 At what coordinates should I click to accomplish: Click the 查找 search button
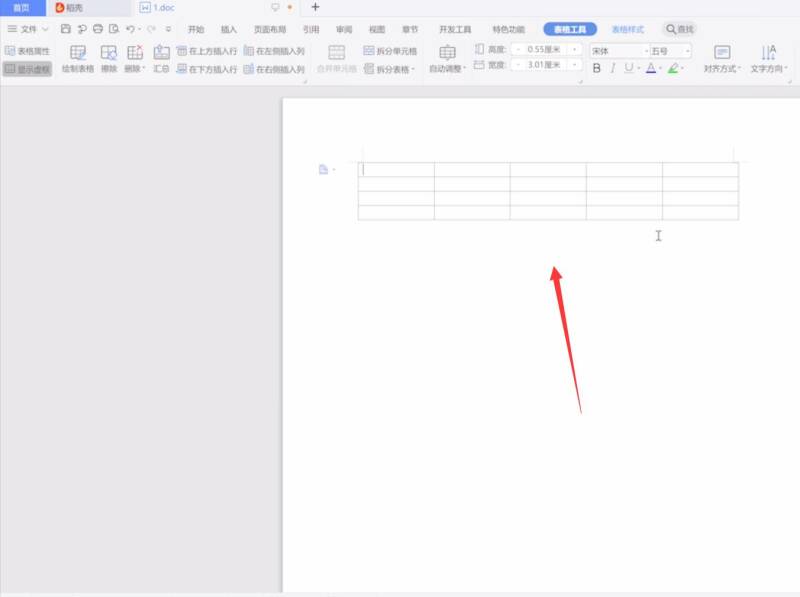click(680, 29)
